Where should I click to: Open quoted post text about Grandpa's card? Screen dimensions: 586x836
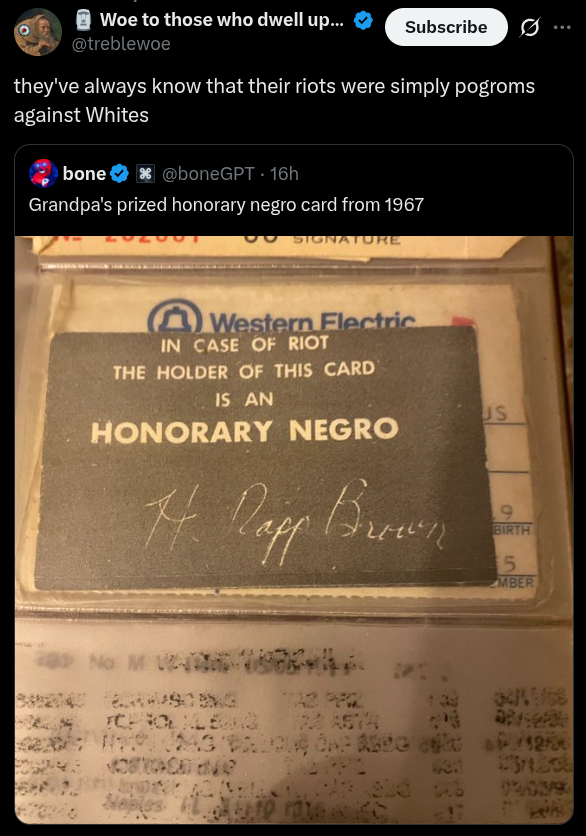(x=226, y=205)
